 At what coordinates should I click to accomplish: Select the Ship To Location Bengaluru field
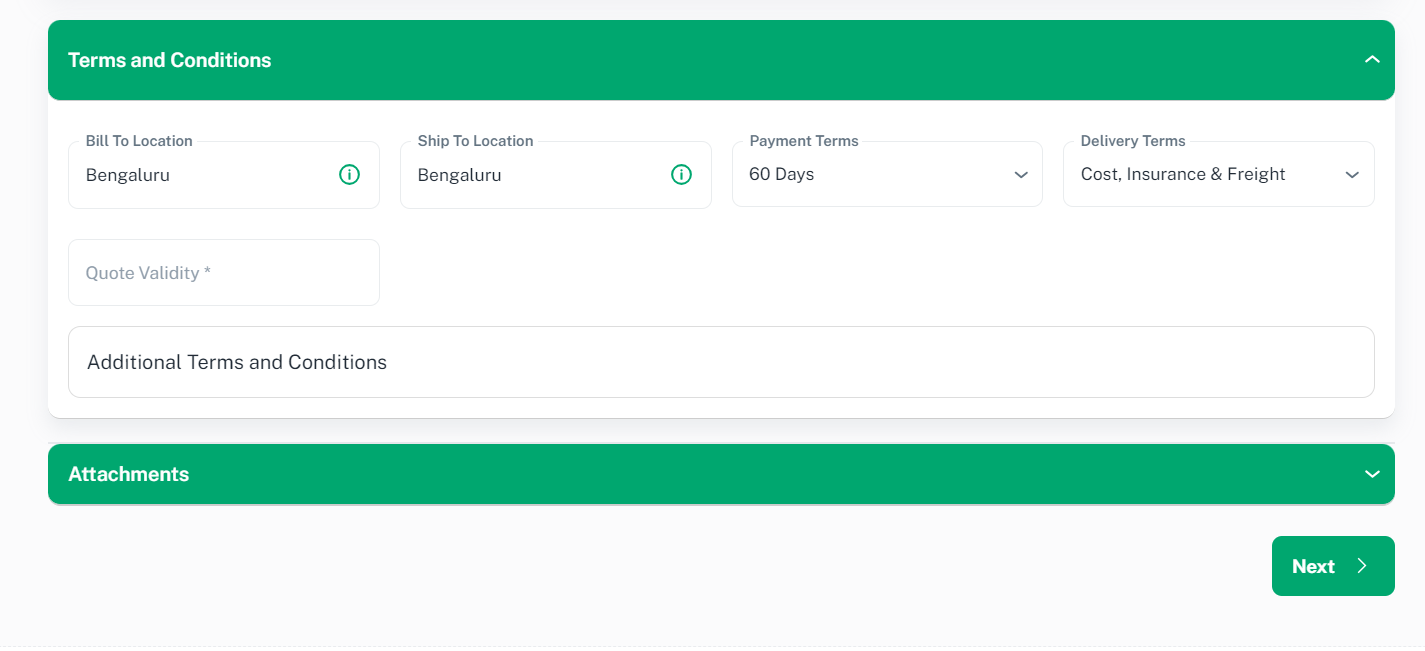(530, 175)
